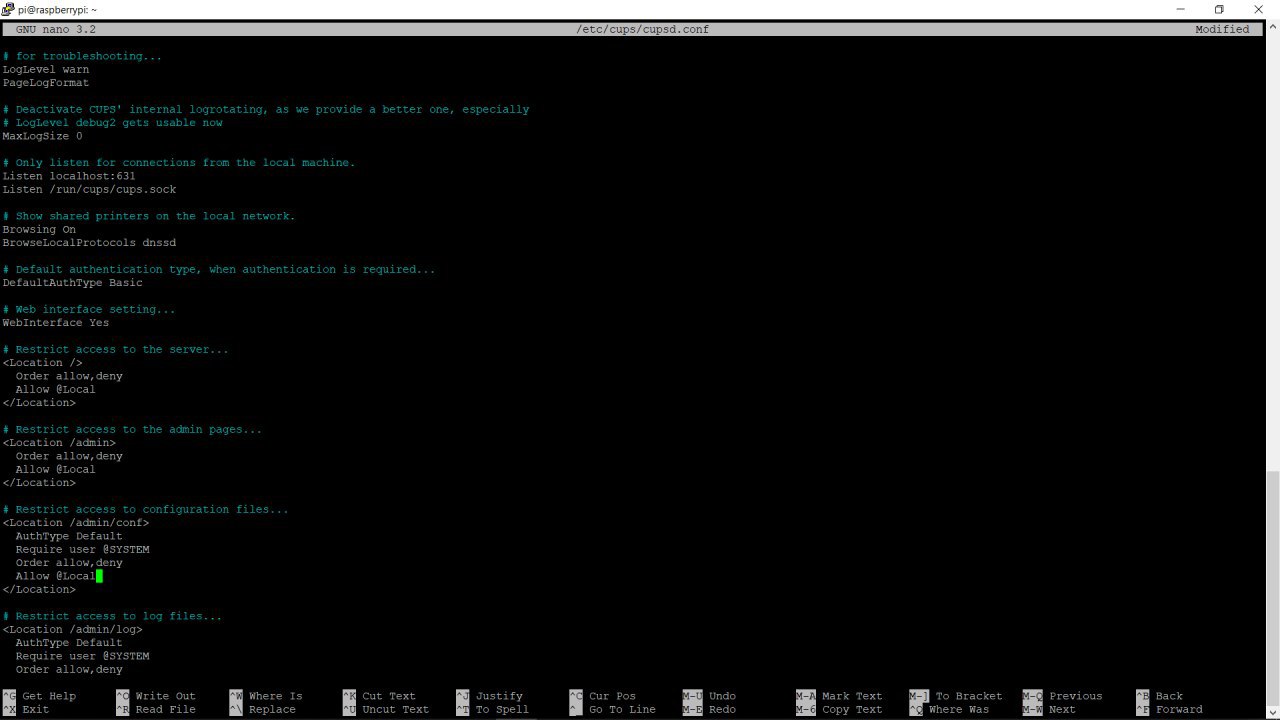Click the '<Location /admin/log>' tag line
This screenshot has width=1280, height=720.
point(72,630)
